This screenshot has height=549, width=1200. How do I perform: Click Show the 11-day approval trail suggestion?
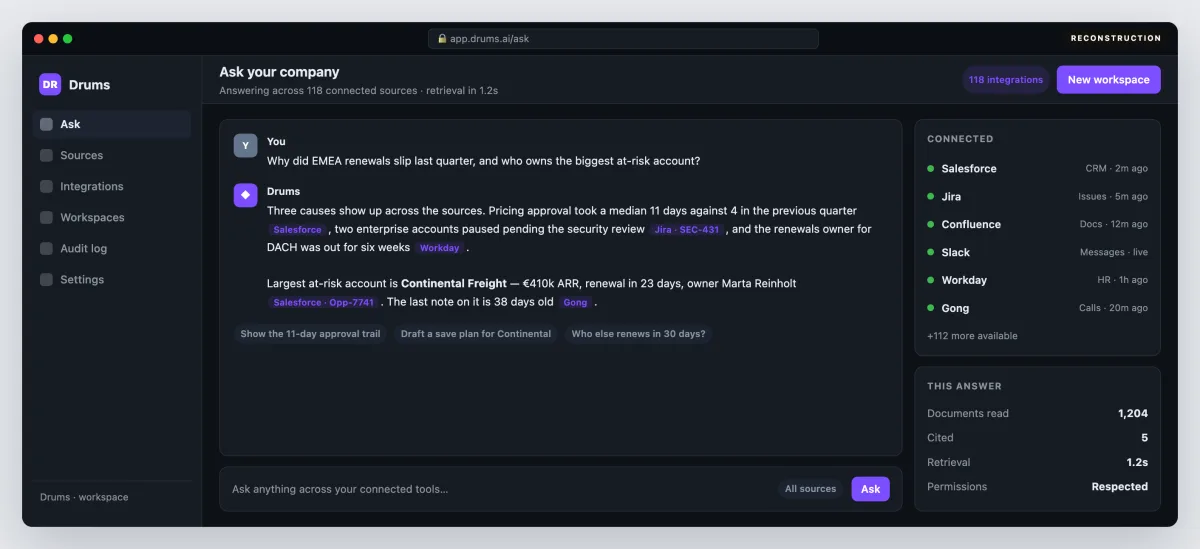coord(310,334)
